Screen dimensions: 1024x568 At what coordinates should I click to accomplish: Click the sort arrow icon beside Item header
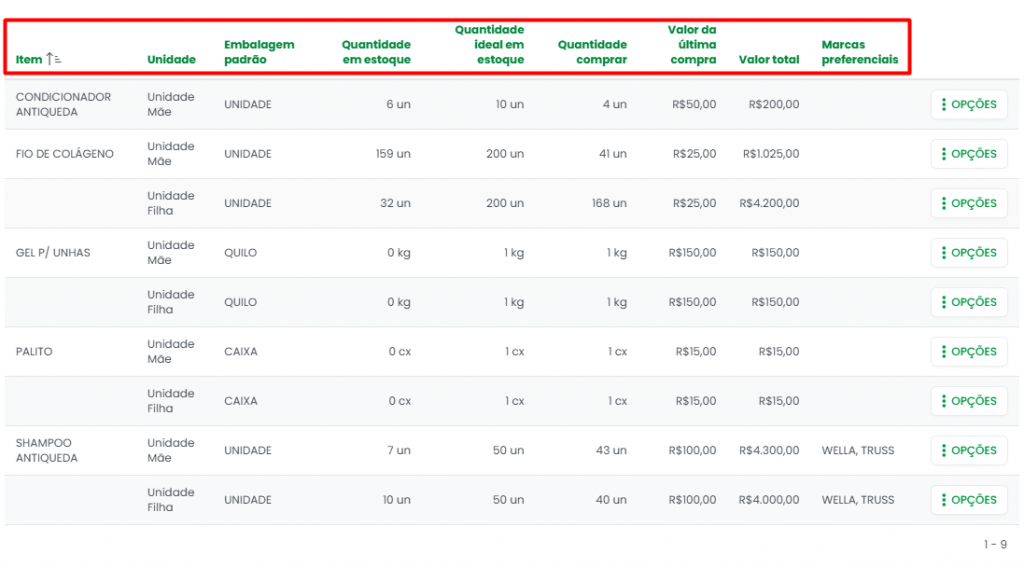coord(54,59)
